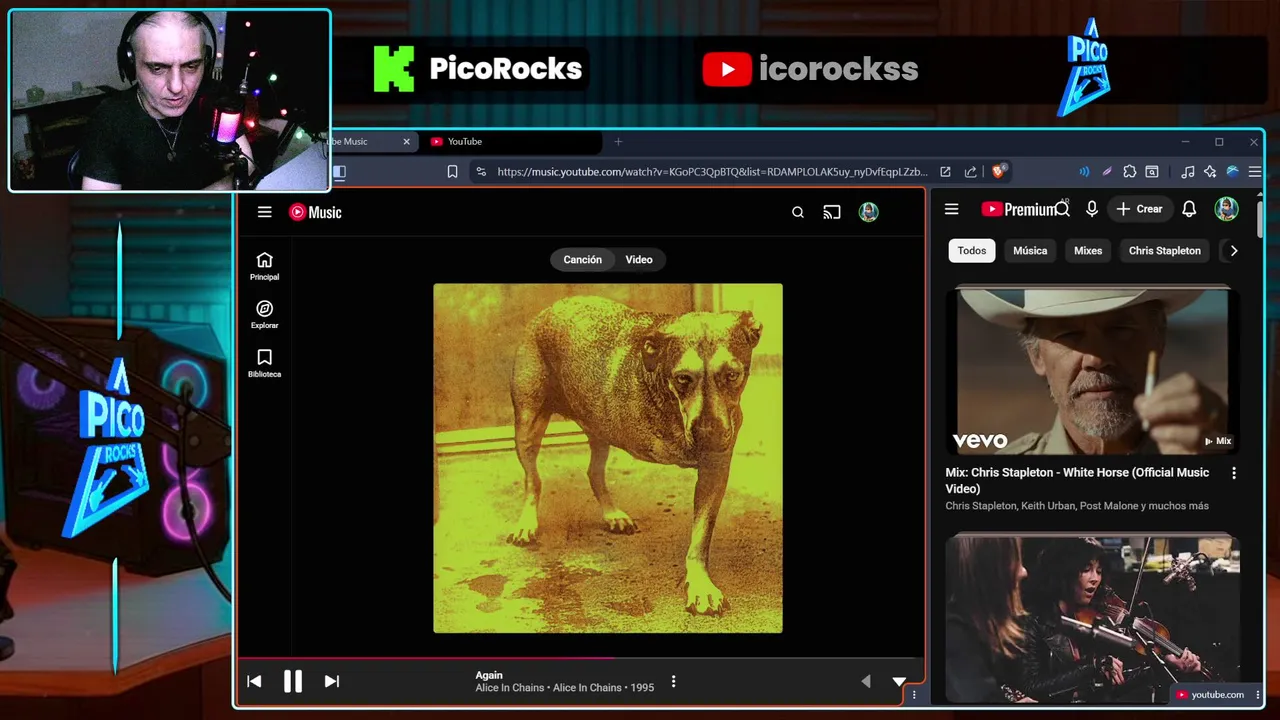1280x720 pixels.
Task: Open options for the Chris Stapleton mix
Action: pos(1234,473)
